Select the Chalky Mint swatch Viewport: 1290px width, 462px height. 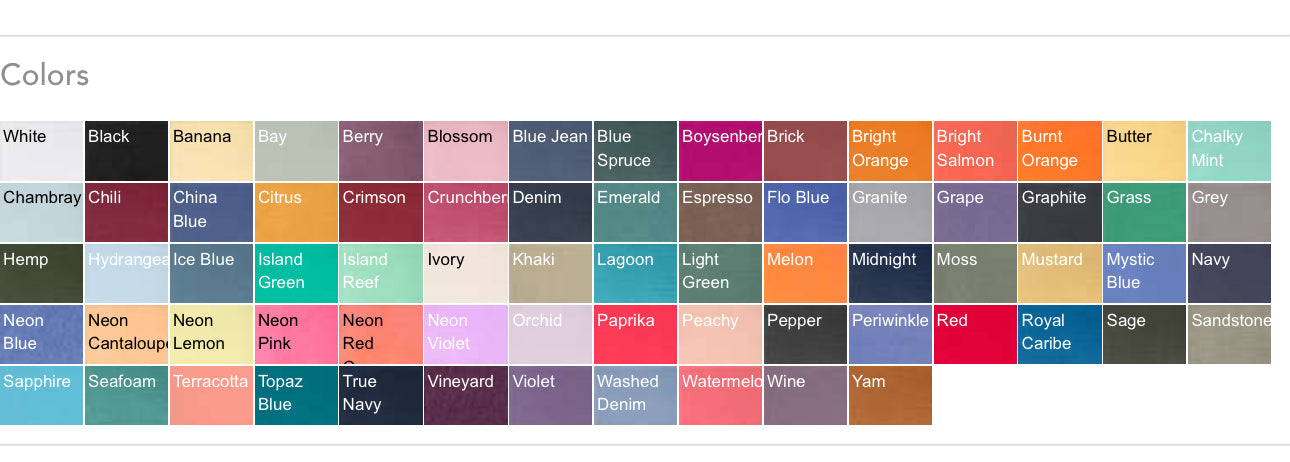[x=1229, y=151]
